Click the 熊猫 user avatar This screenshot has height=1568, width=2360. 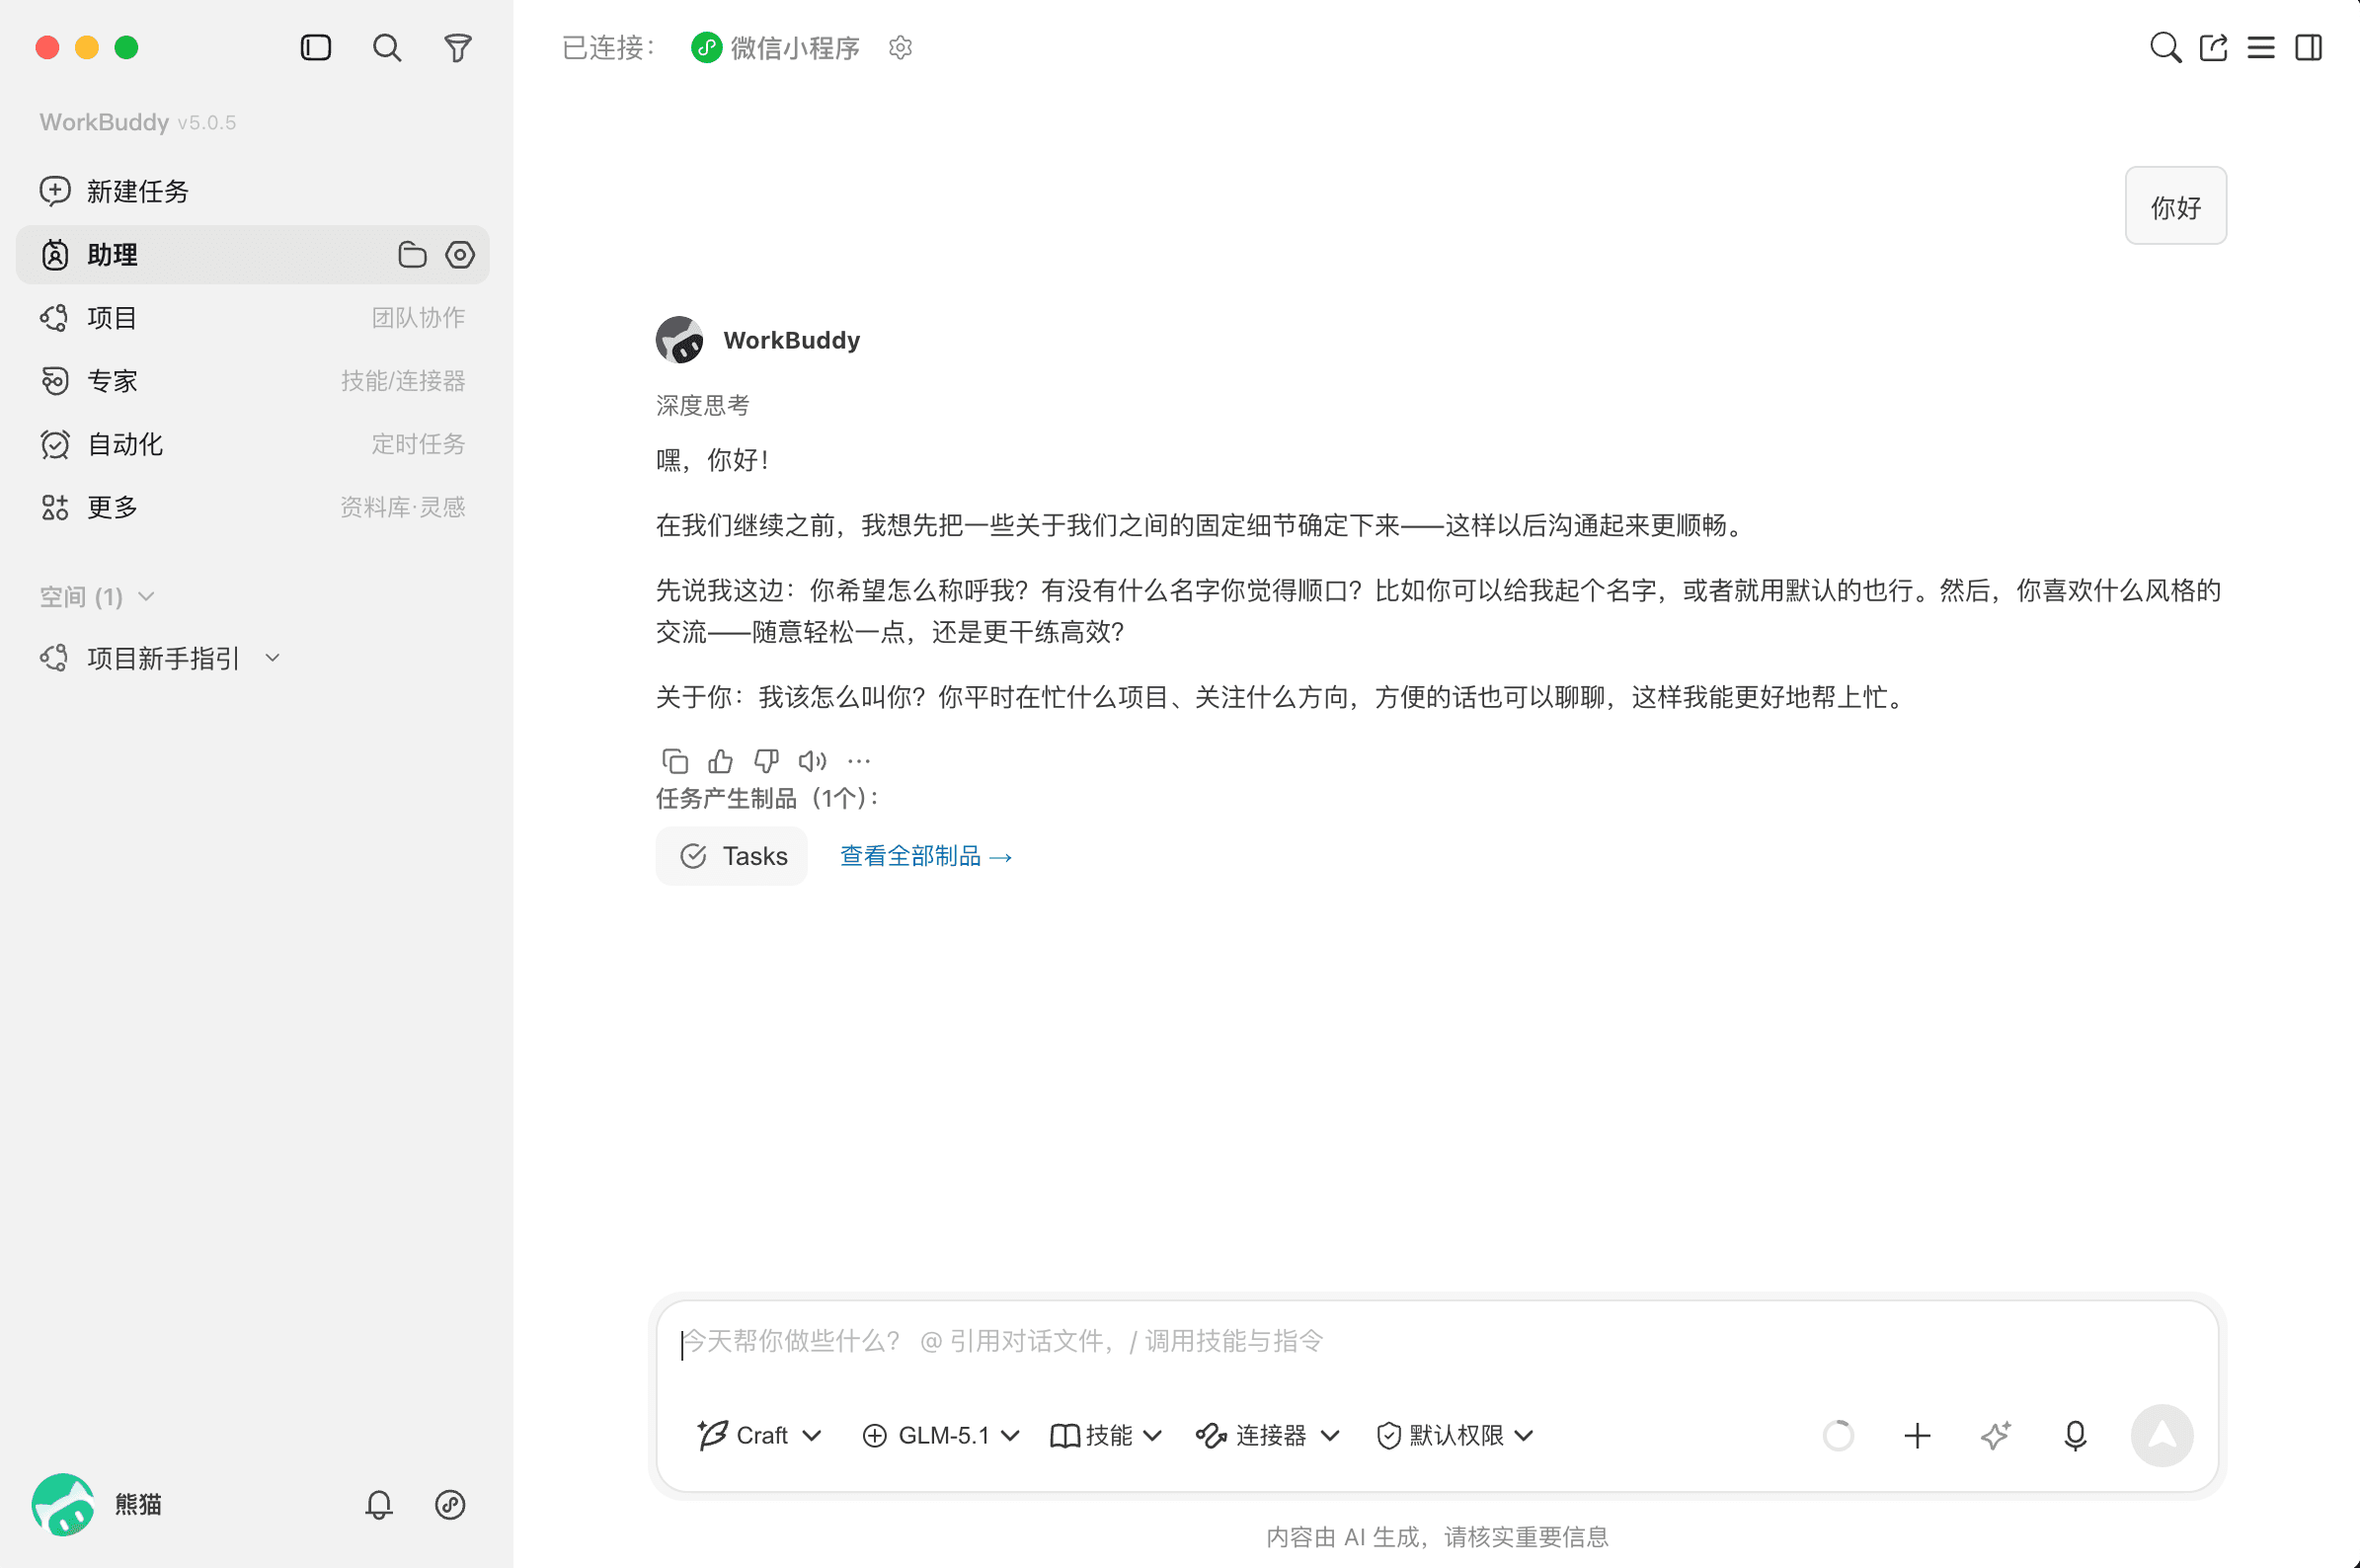tap(63, 1504)
